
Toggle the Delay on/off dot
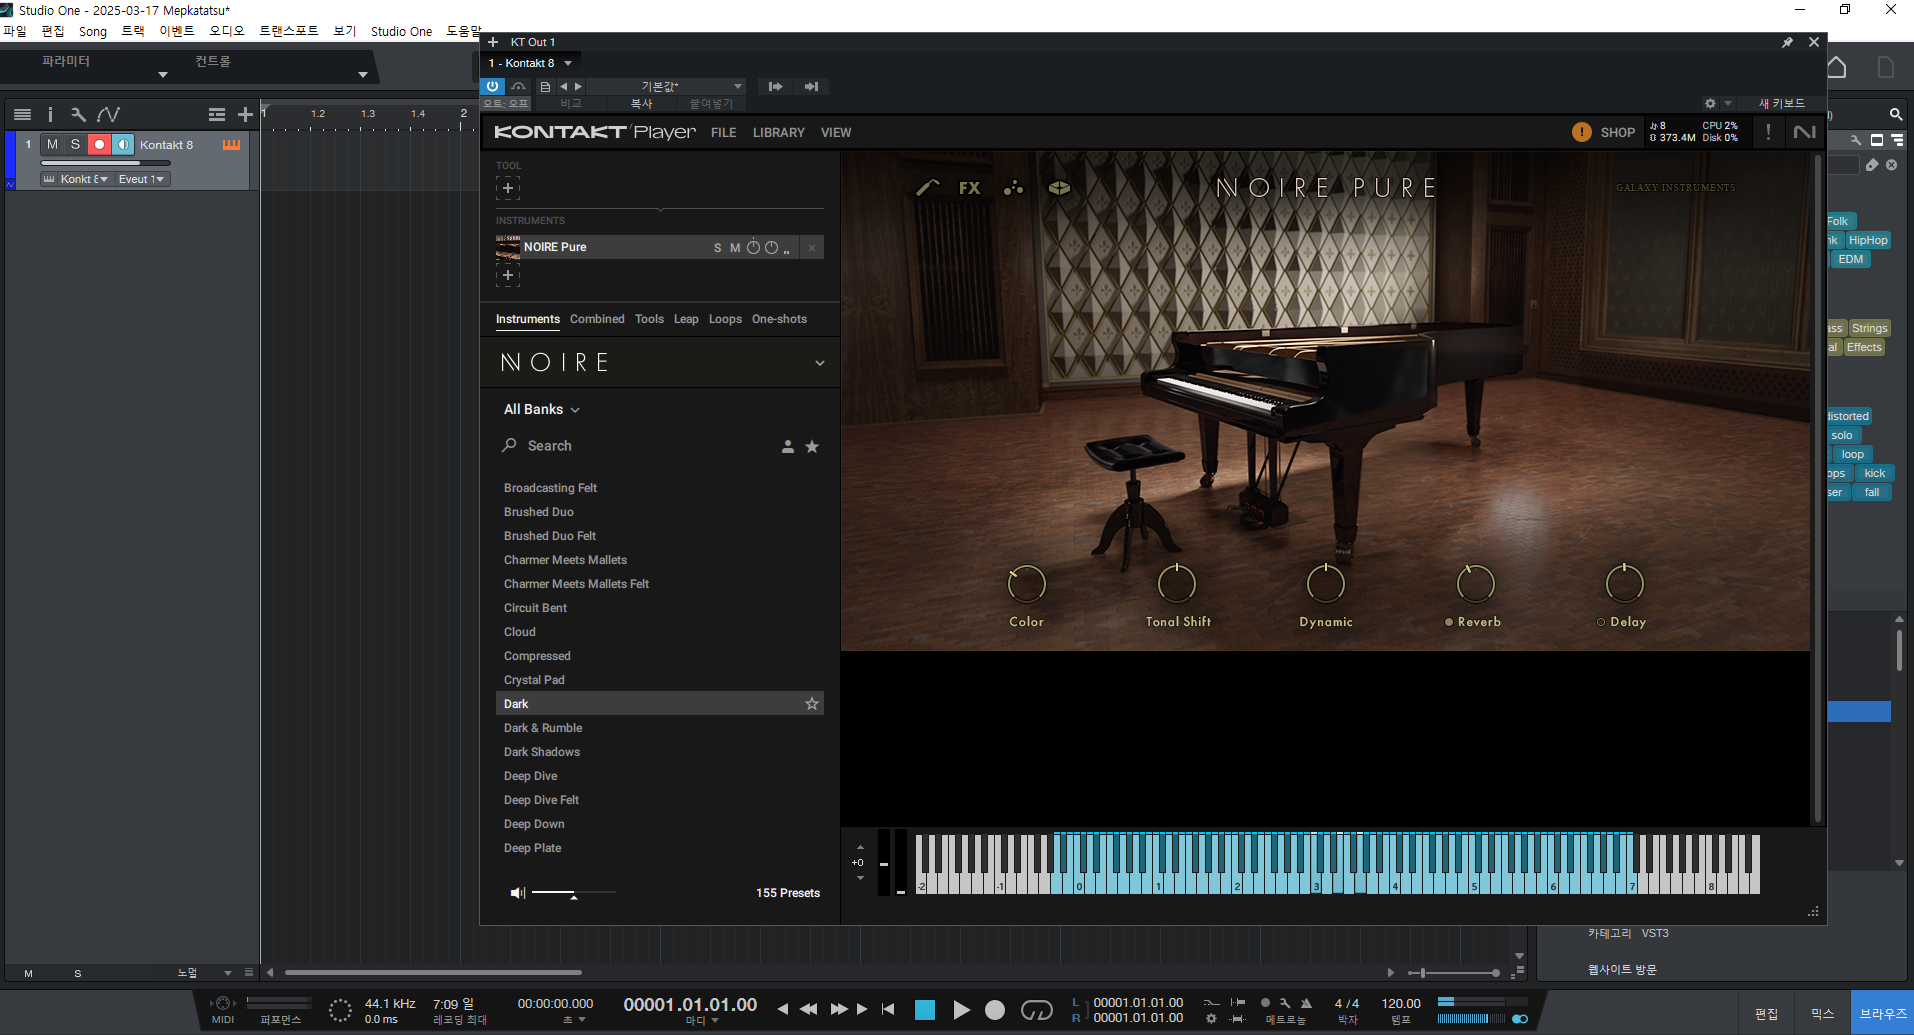pos(1601,622)
